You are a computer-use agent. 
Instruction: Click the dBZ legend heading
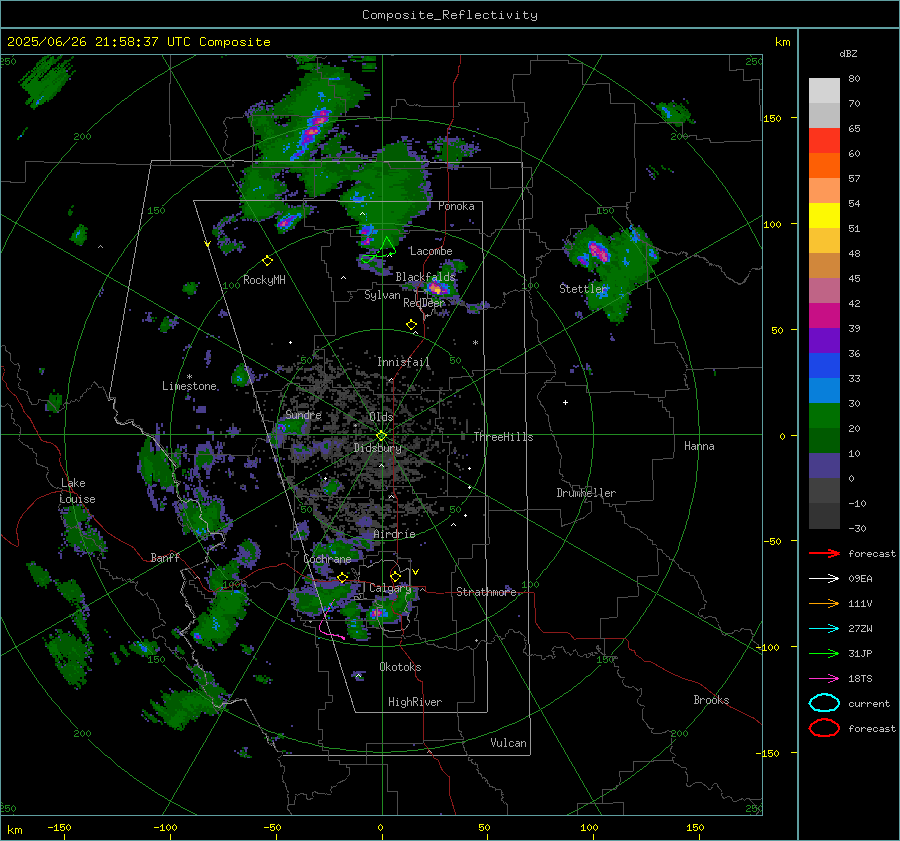tap(848, 53)
